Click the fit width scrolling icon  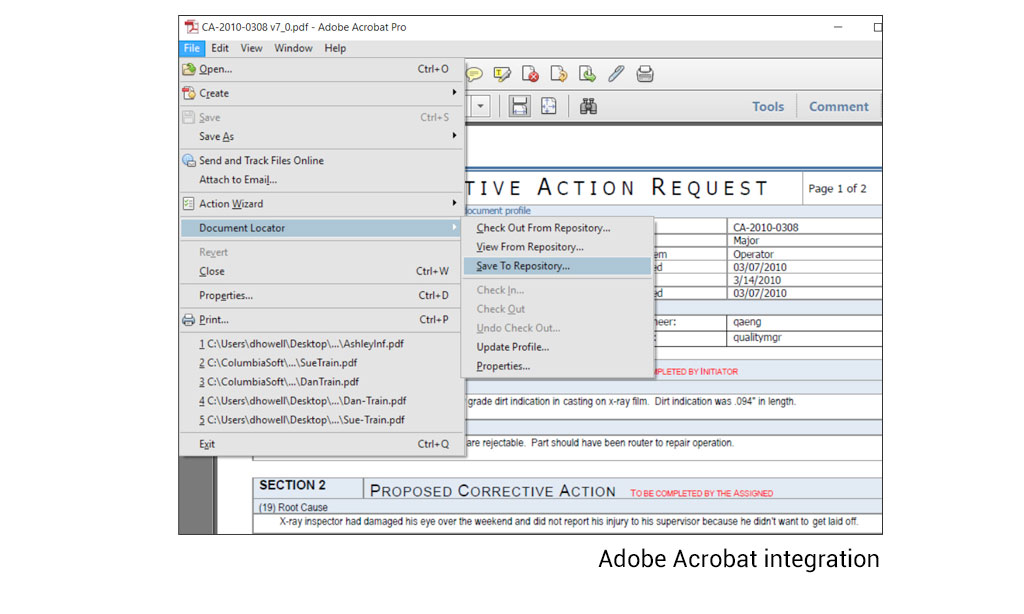[x=519, y=106]
